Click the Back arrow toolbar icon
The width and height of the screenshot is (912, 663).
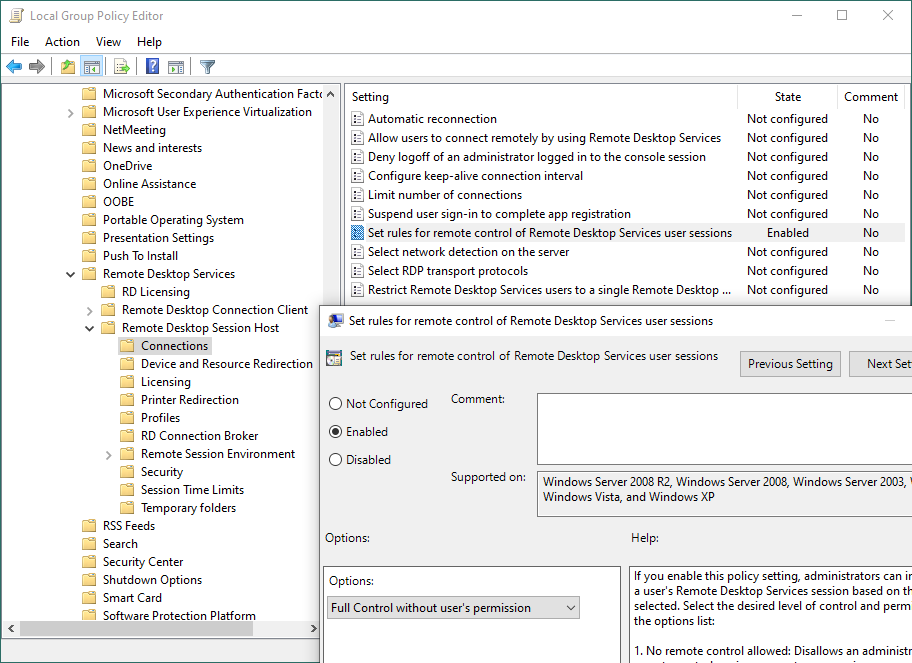(14, 67)
